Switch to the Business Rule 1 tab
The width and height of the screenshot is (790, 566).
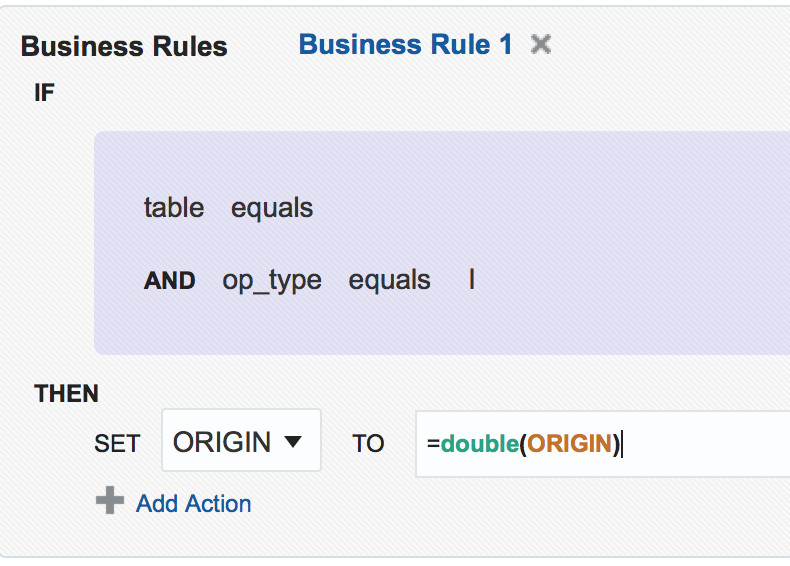point(406,44)
